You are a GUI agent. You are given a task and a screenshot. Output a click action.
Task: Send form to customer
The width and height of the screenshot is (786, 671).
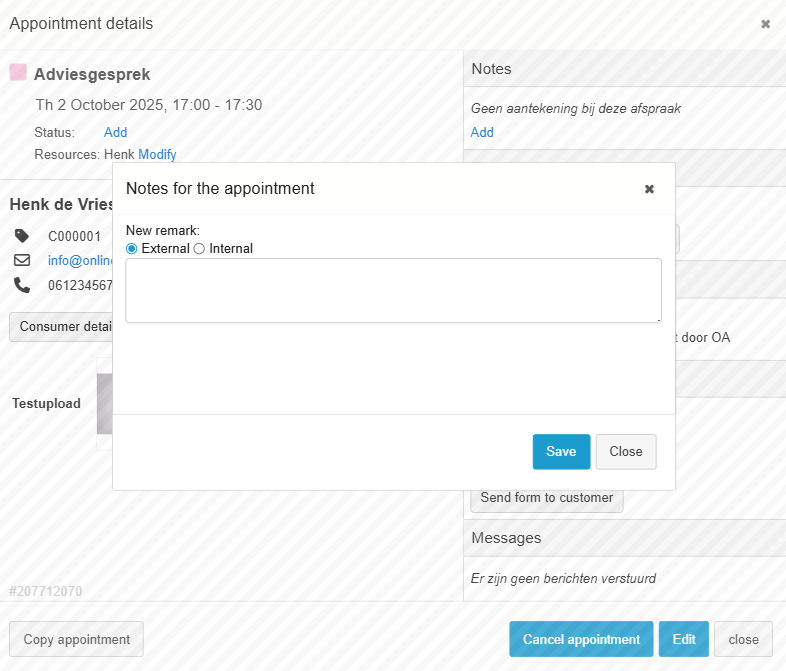pyautogui.click(x=546, y=498)
